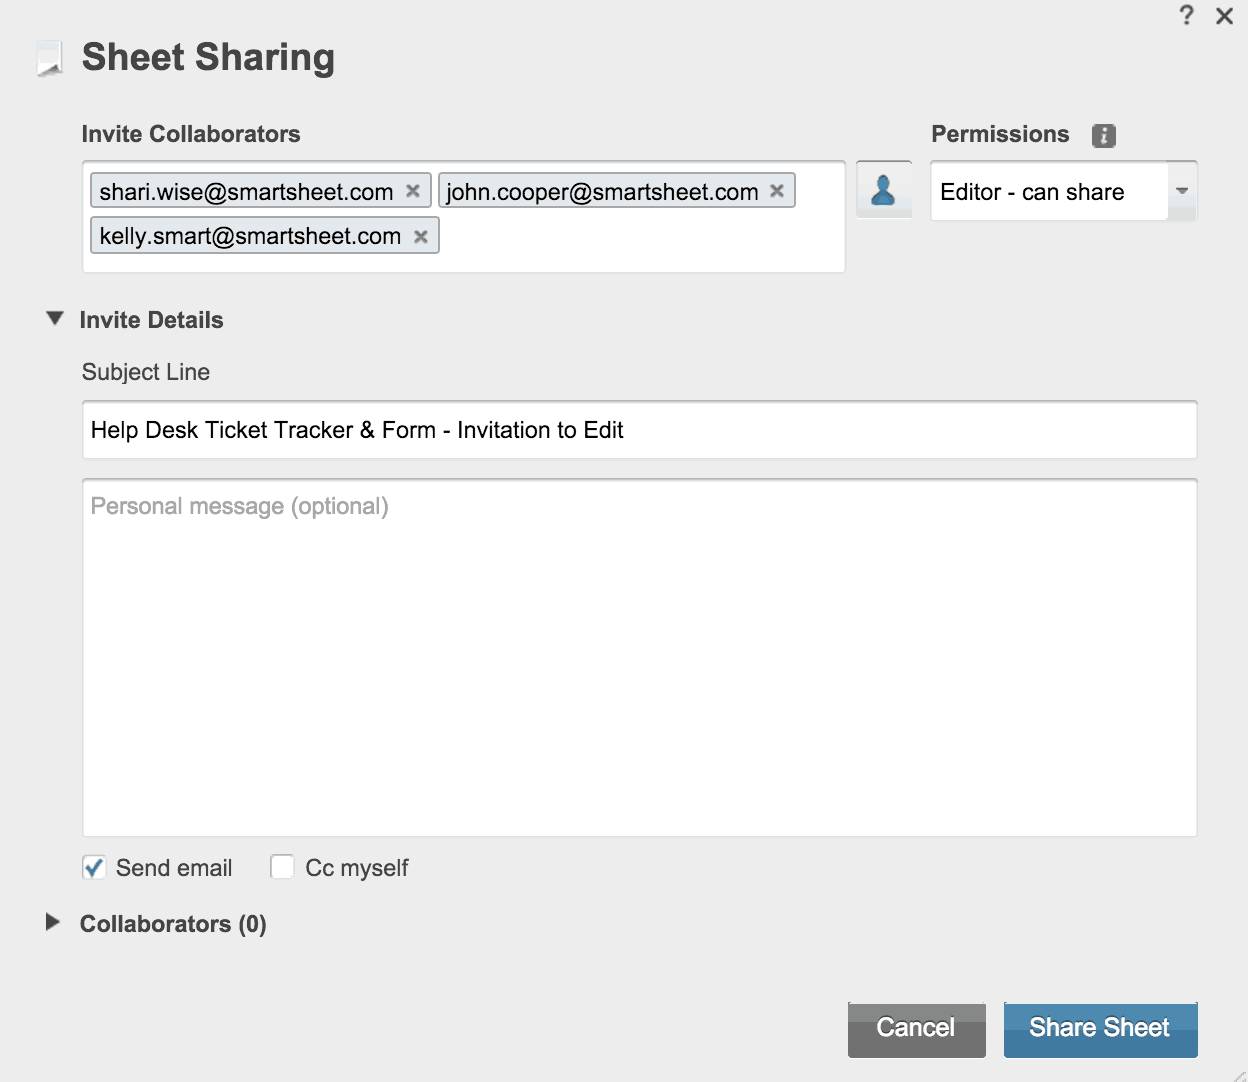Click the Share Sheet button

point(1100,1029)
